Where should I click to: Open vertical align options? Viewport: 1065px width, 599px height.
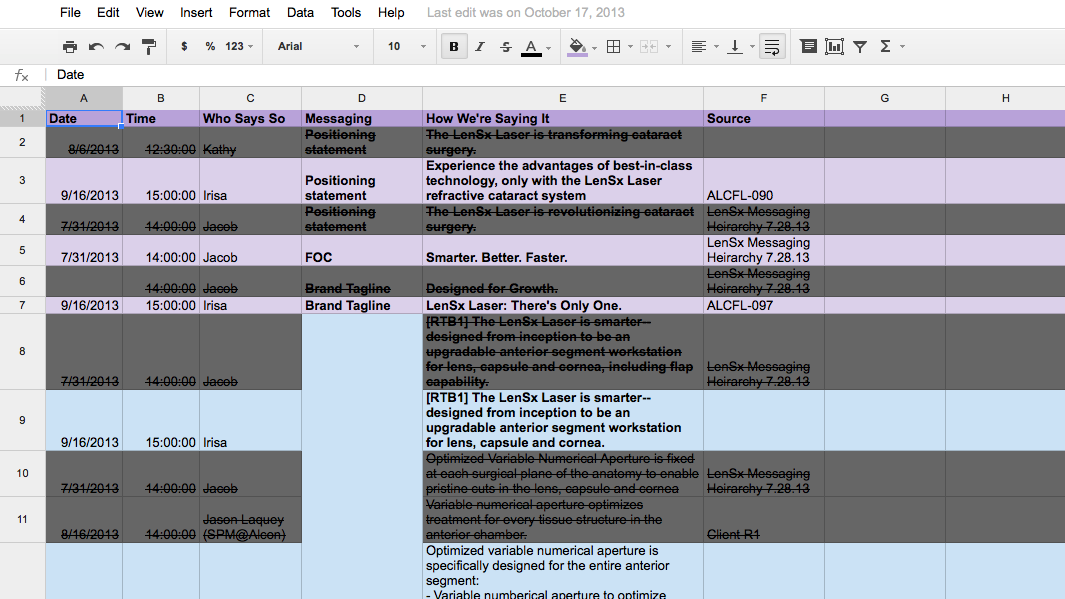tap(734, 47)
